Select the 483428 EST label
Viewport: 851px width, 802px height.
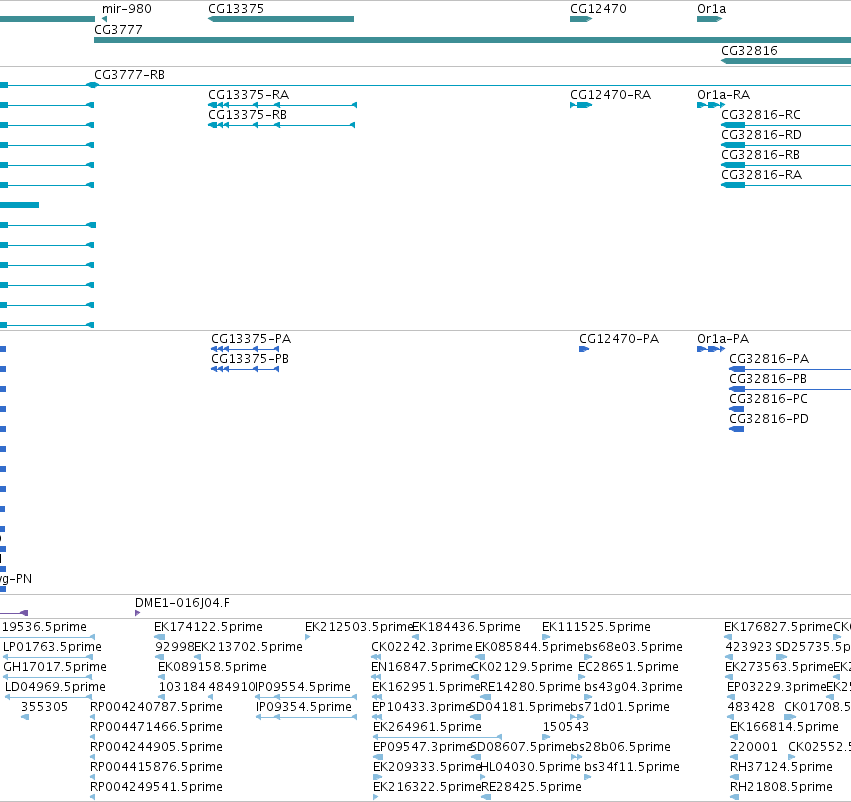[x=751, y=707]
